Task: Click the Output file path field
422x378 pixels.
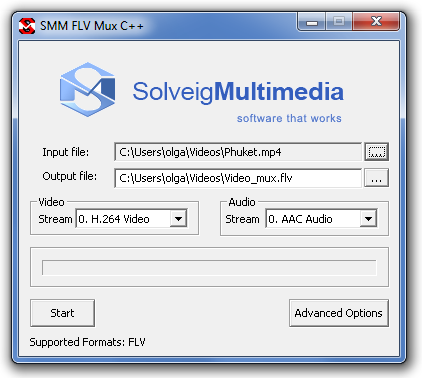Action: (x=238, y=178)
